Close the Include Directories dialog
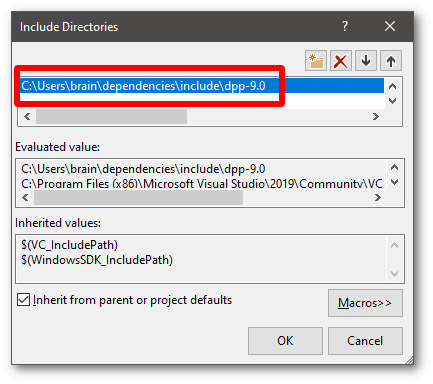 coord(390,26)
